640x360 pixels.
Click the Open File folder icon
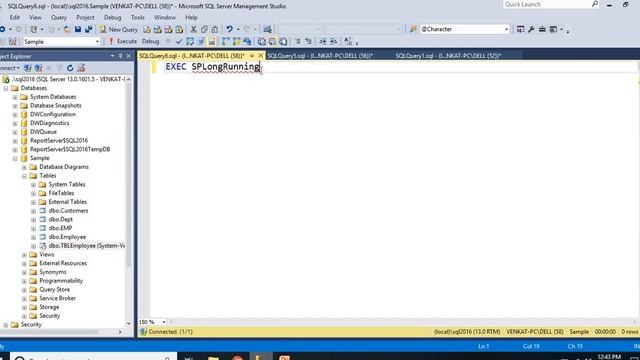click(x=67, y=29)
